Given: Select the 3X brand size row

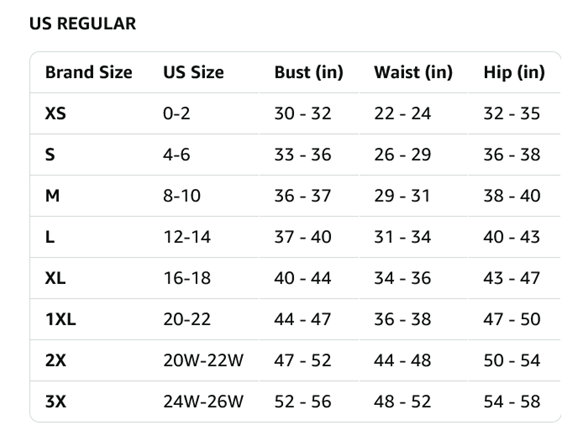Looking at the screenshot, I should (295, 402).
